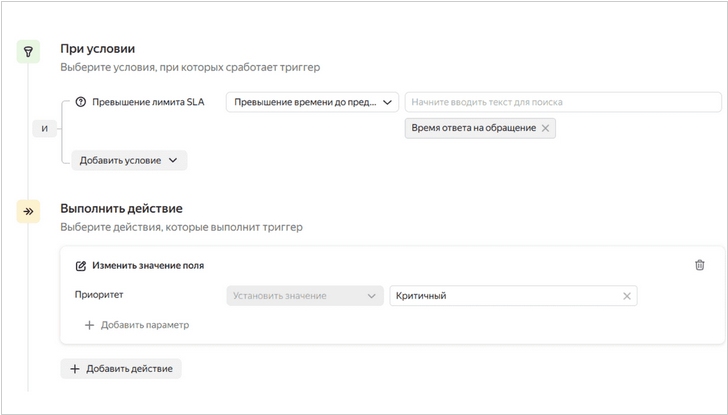Clear the Критичный value with its X

[627, 296]
